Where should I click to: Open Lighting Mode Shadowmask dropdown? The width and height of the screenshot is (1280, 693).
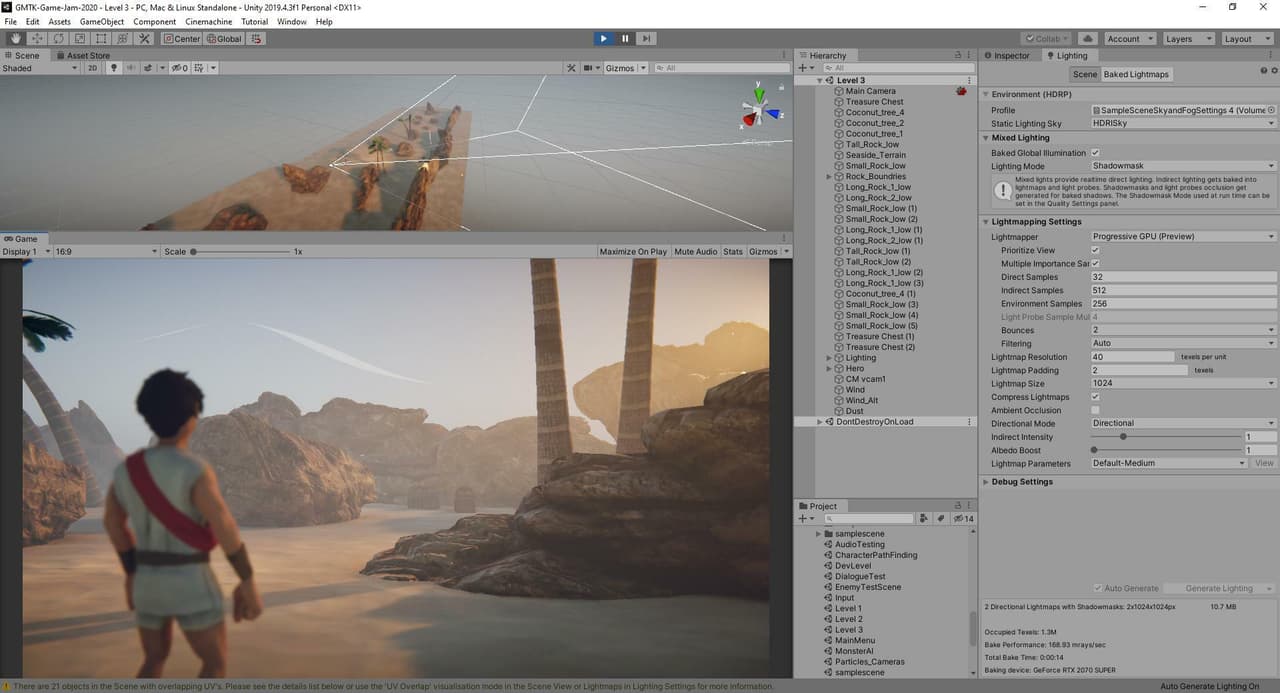[x=1184, y=166]
